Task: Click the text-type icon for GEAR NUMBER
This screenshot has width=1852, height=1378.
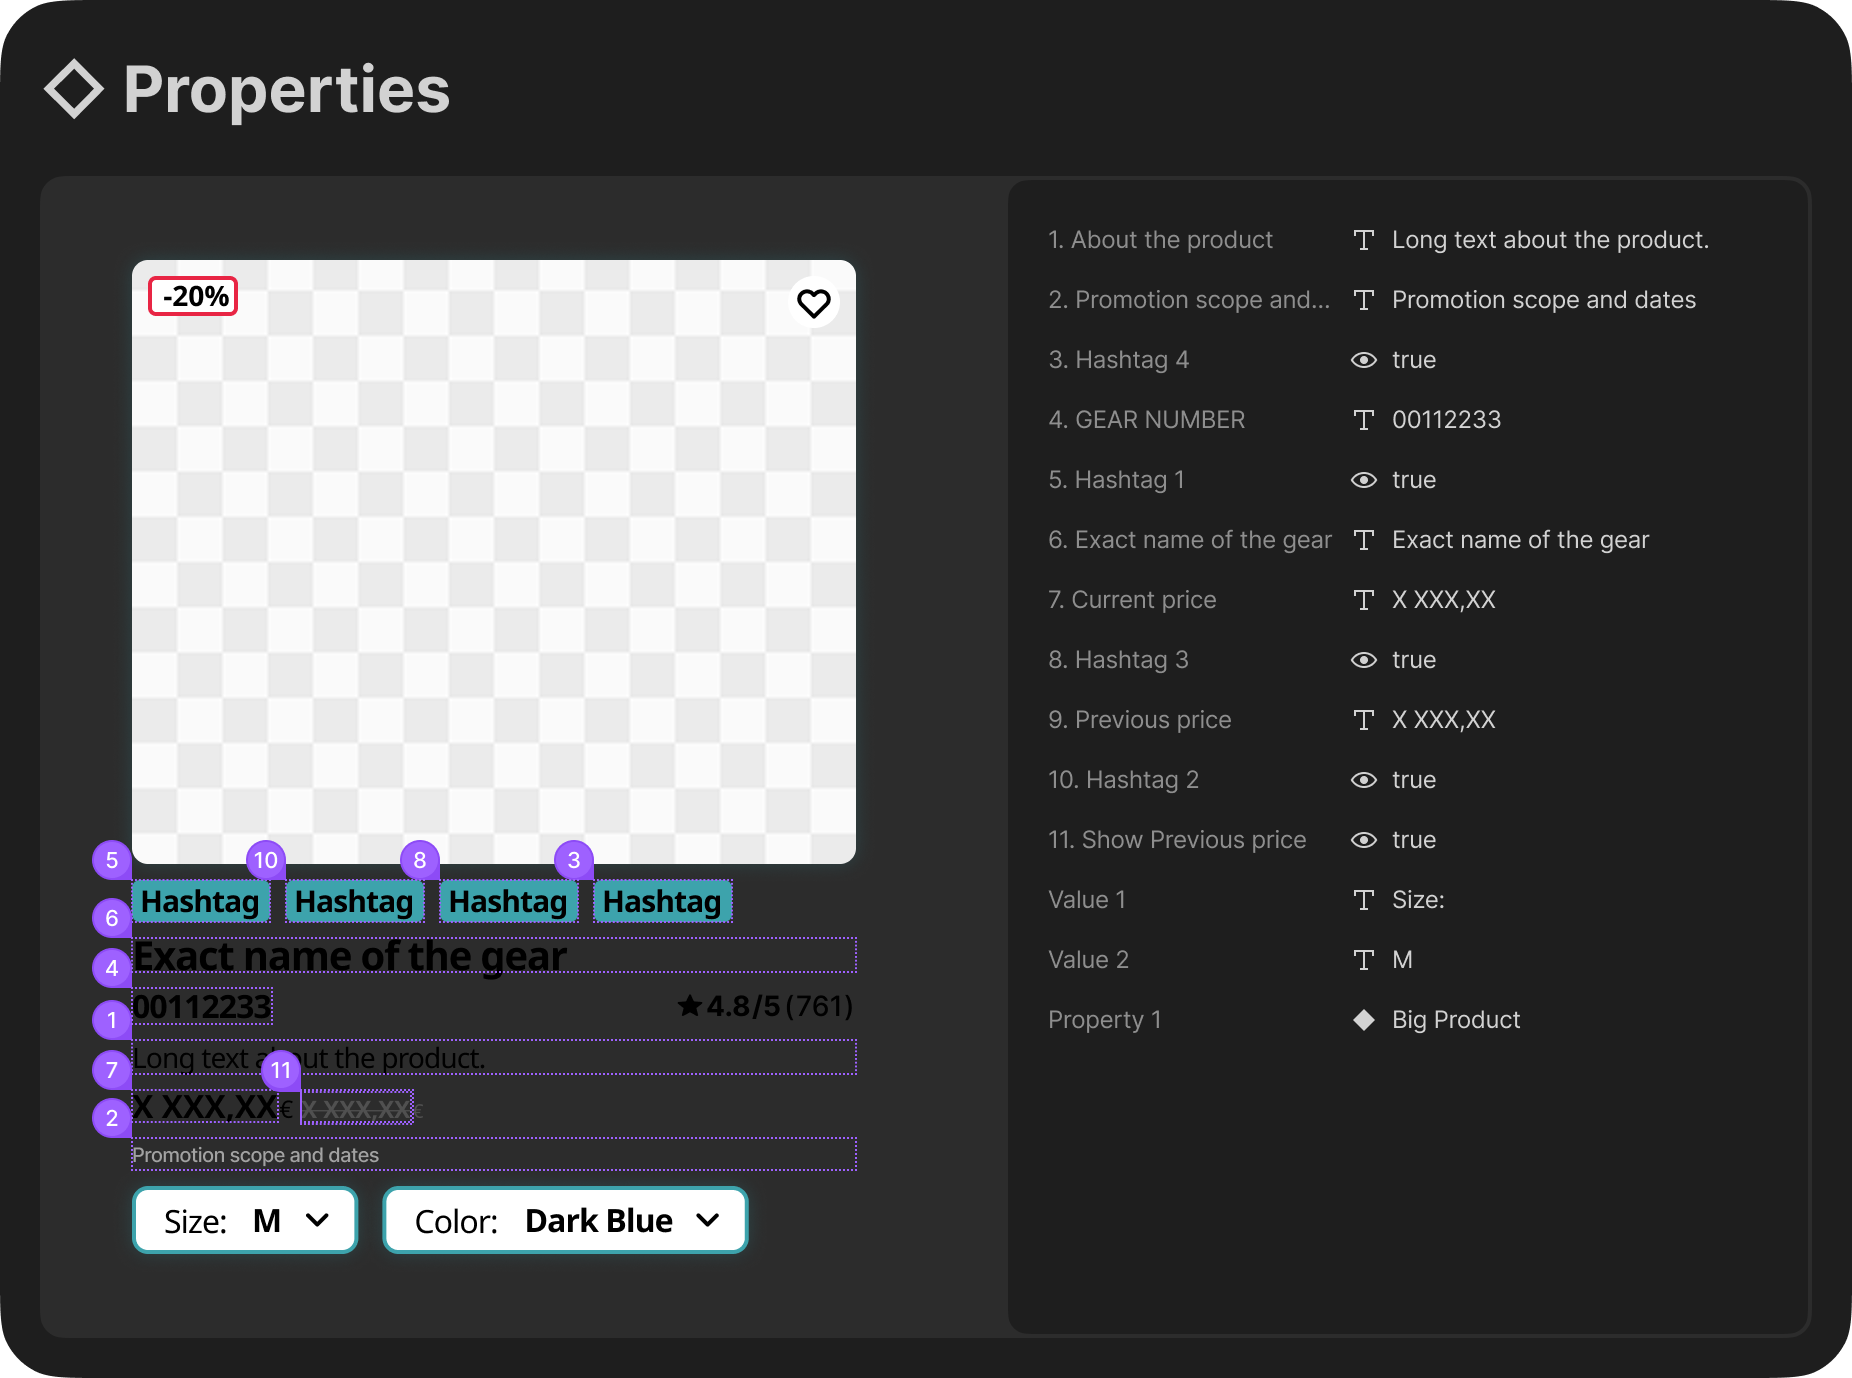Action: click(1363, 420)
